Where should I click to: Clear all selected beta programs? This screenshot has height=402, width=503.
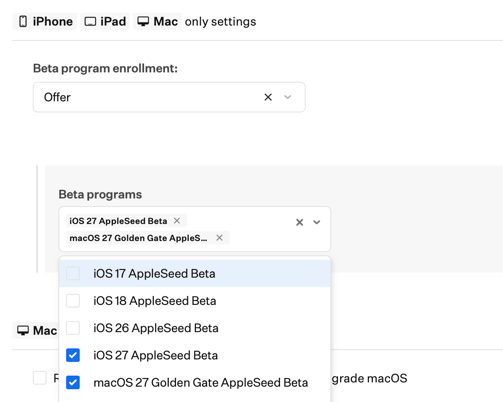[300, 222]
